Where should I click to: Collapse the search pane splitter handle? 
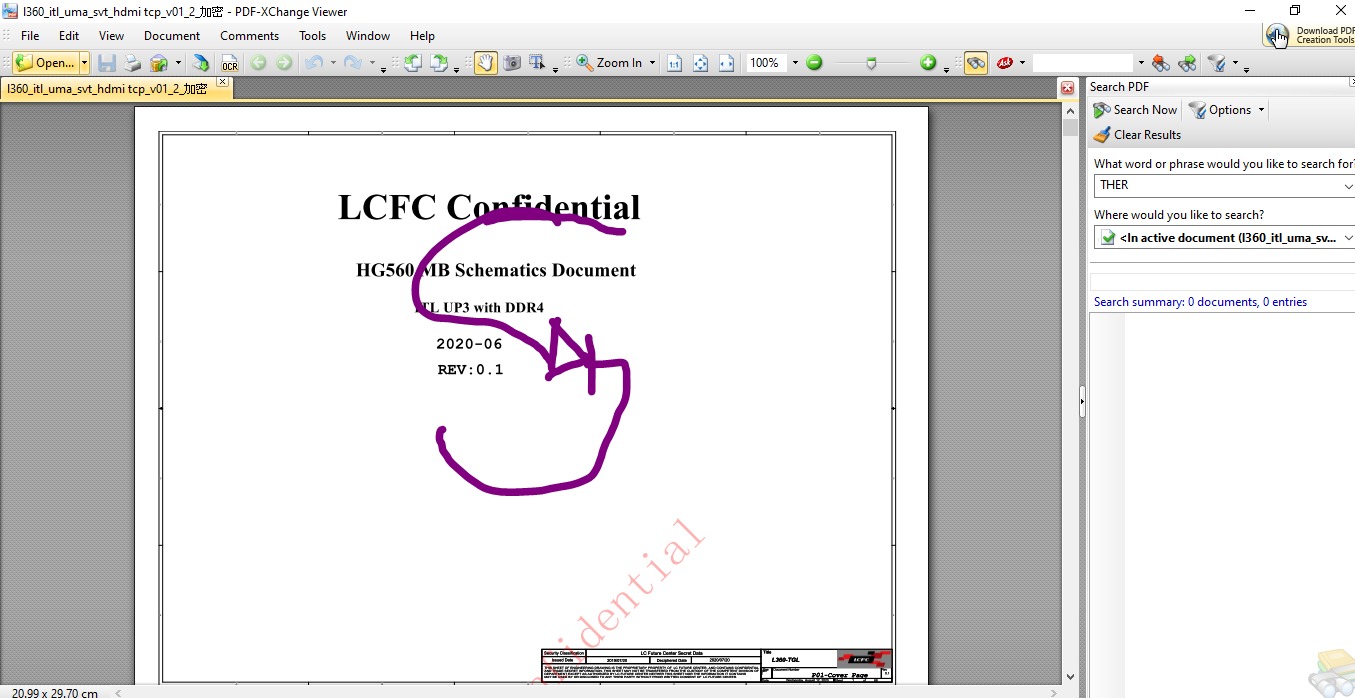coord(1082,402)
